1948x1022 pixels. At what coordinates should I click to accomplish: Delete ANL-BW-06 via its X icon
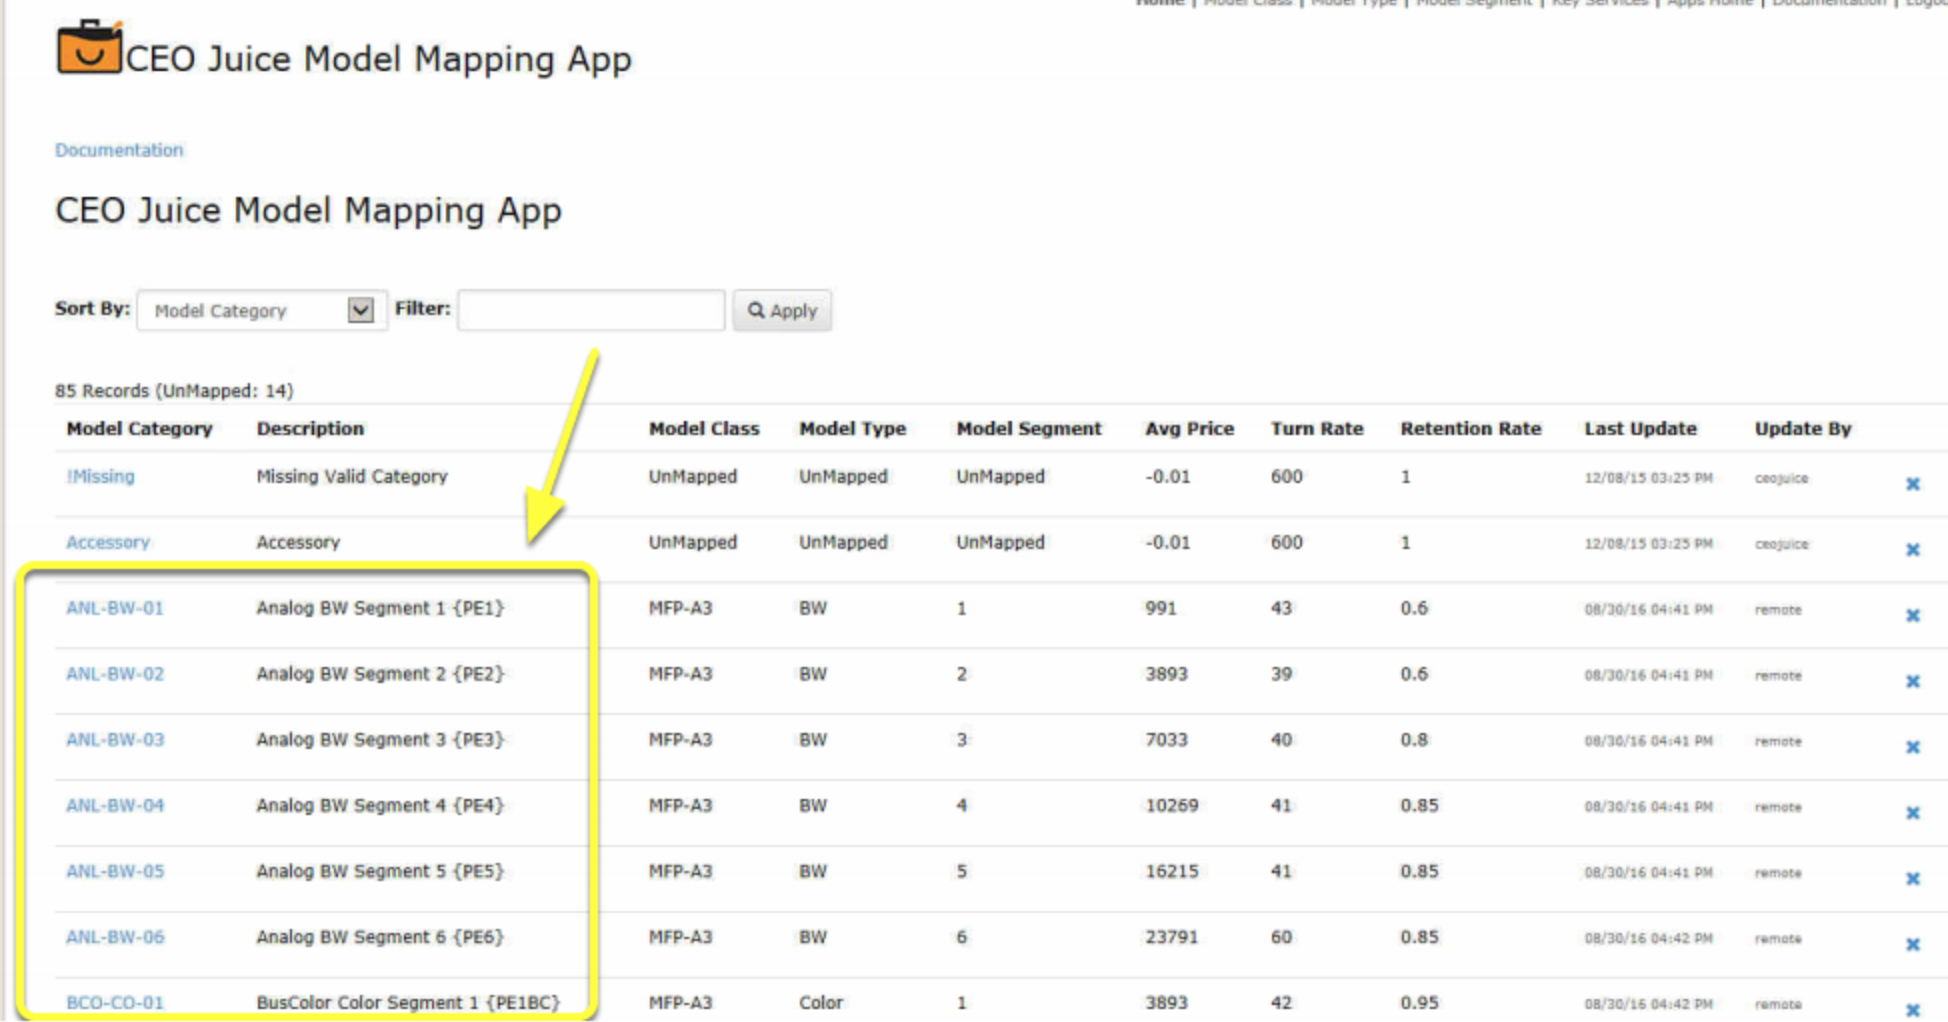pyautogui.click(x=1912, y=944)
